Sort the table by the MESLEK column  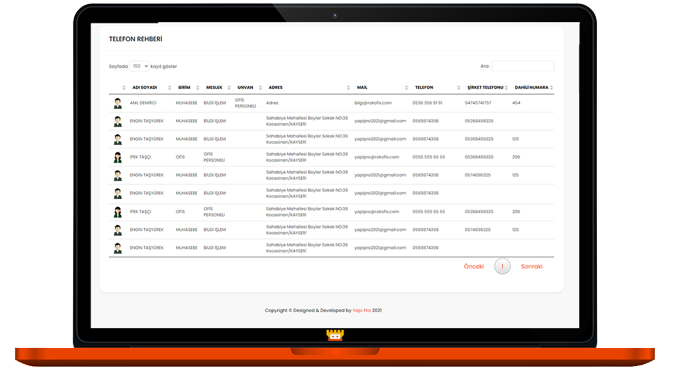click(x=214, y=88)
